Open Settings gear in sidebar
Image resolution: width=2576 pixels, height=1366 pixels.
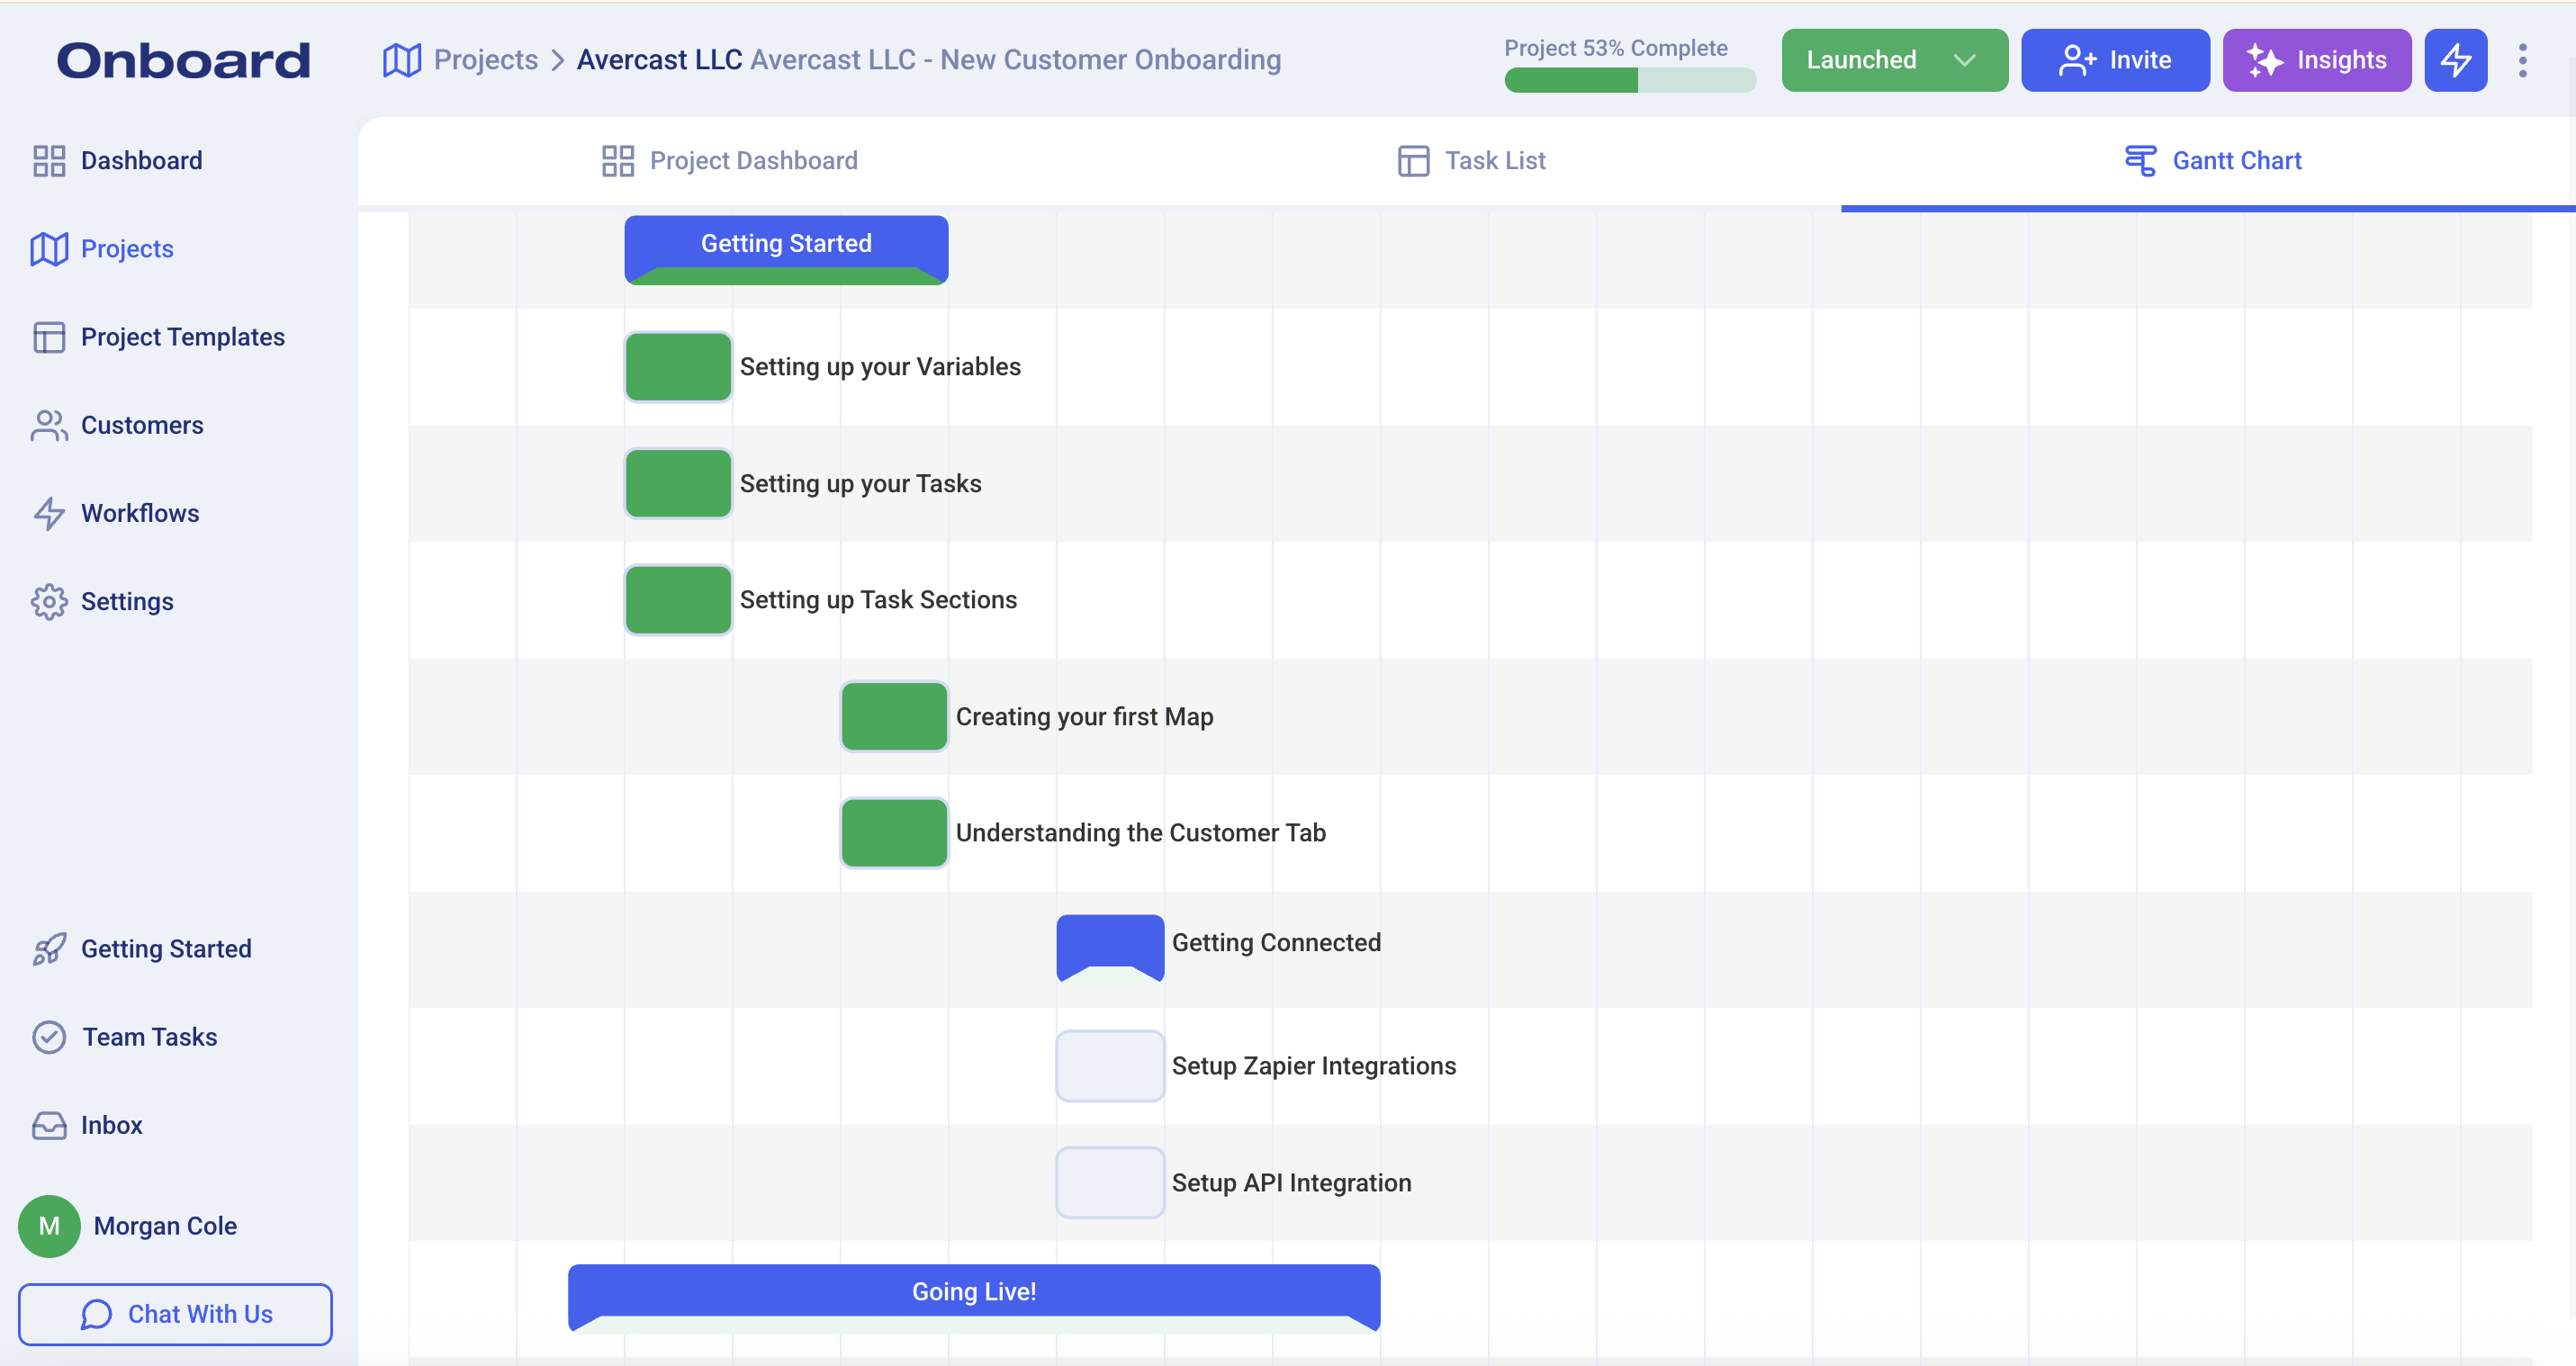(126, 601)
